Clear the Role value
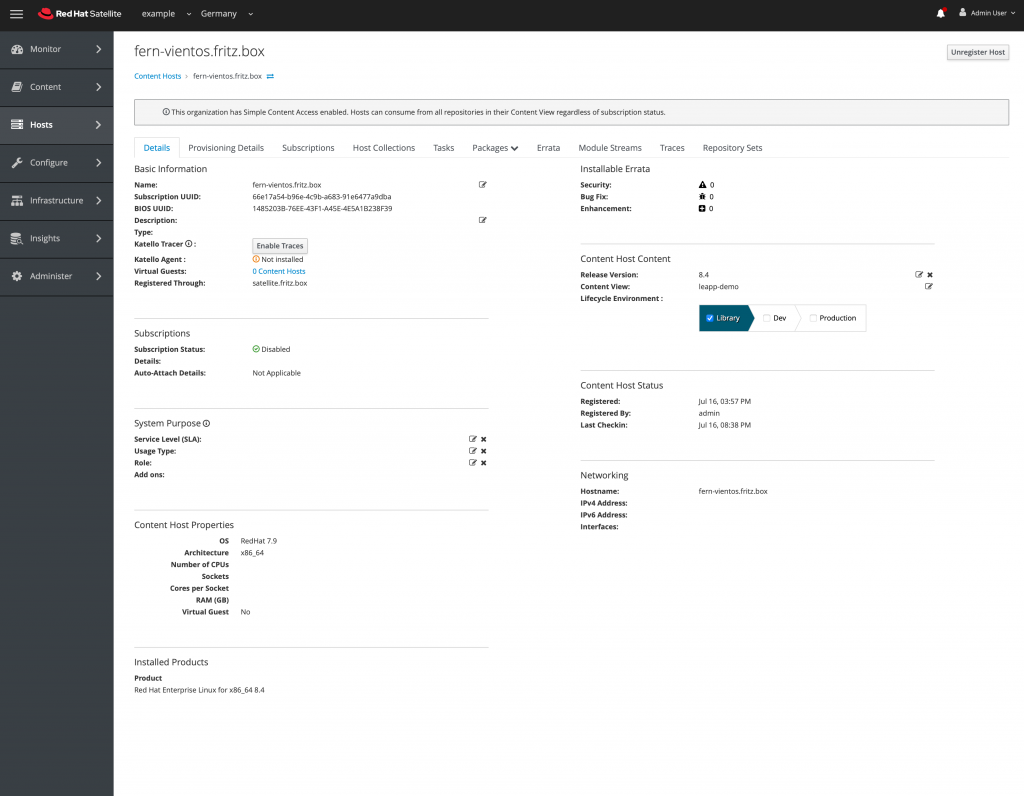The height and width of the screenshot is (796, 1024). tap(484, 463)
